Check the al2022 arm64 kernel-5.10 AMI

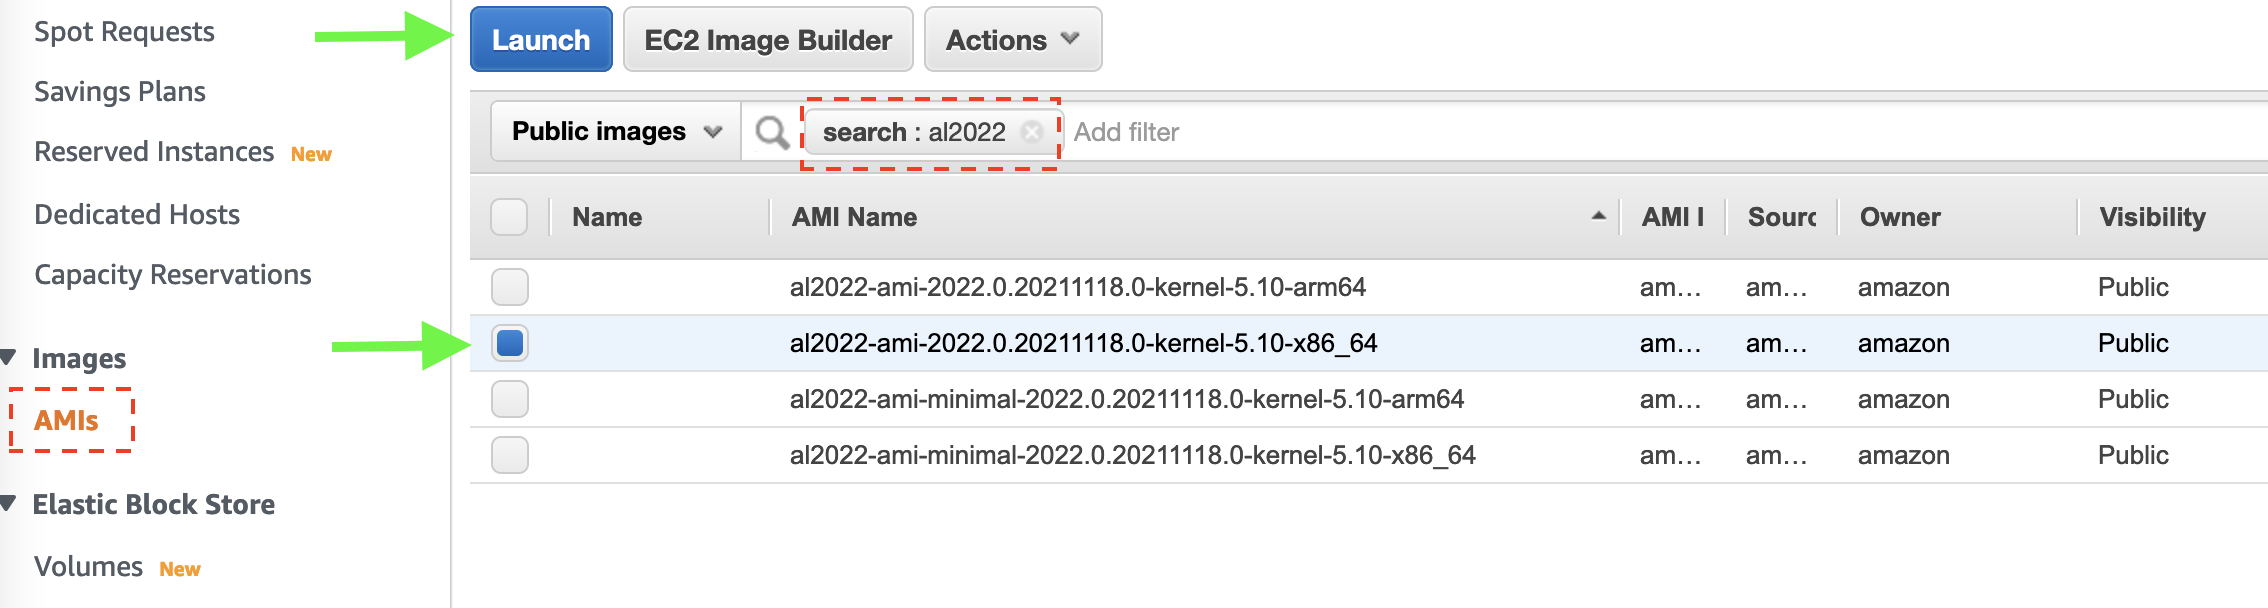coord(509,287)
